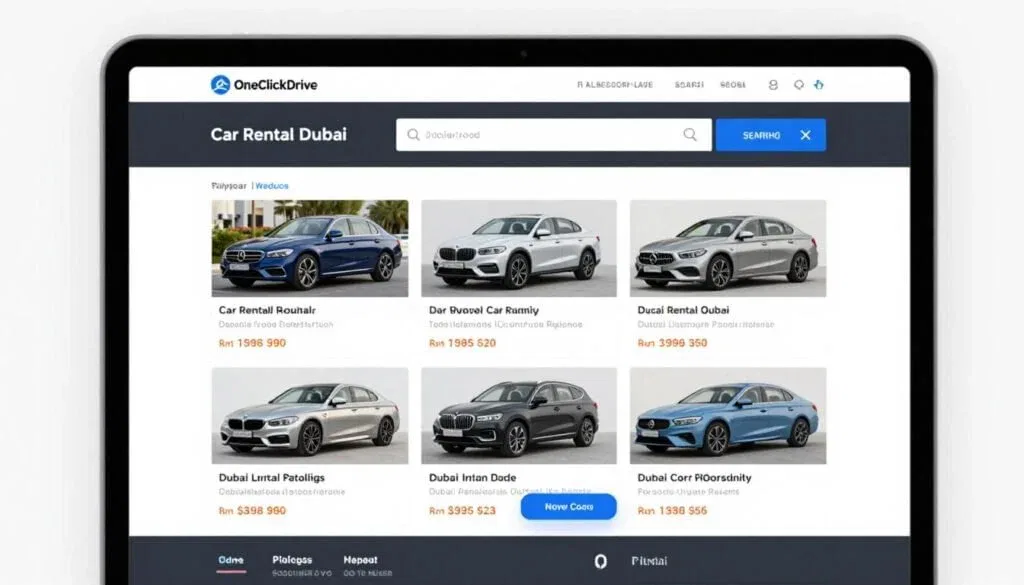
Task: Select the first menu item in the top navigation
Action: pos(614,85)
